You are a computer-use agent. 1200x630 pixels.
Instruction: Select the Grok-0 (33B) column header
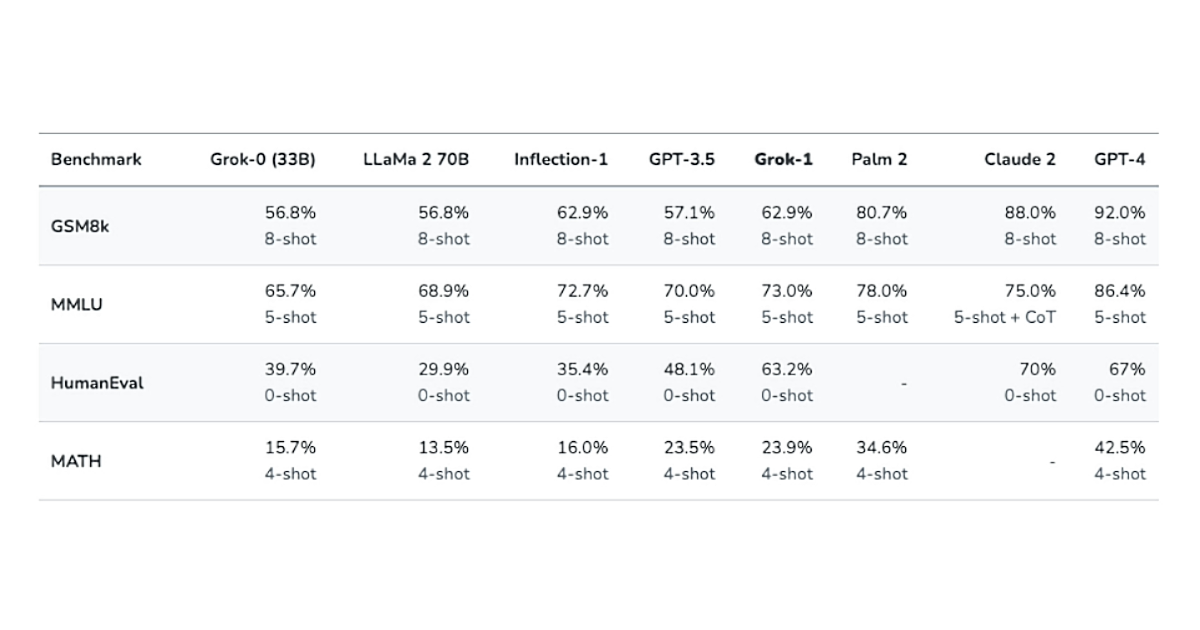[263, 159]
